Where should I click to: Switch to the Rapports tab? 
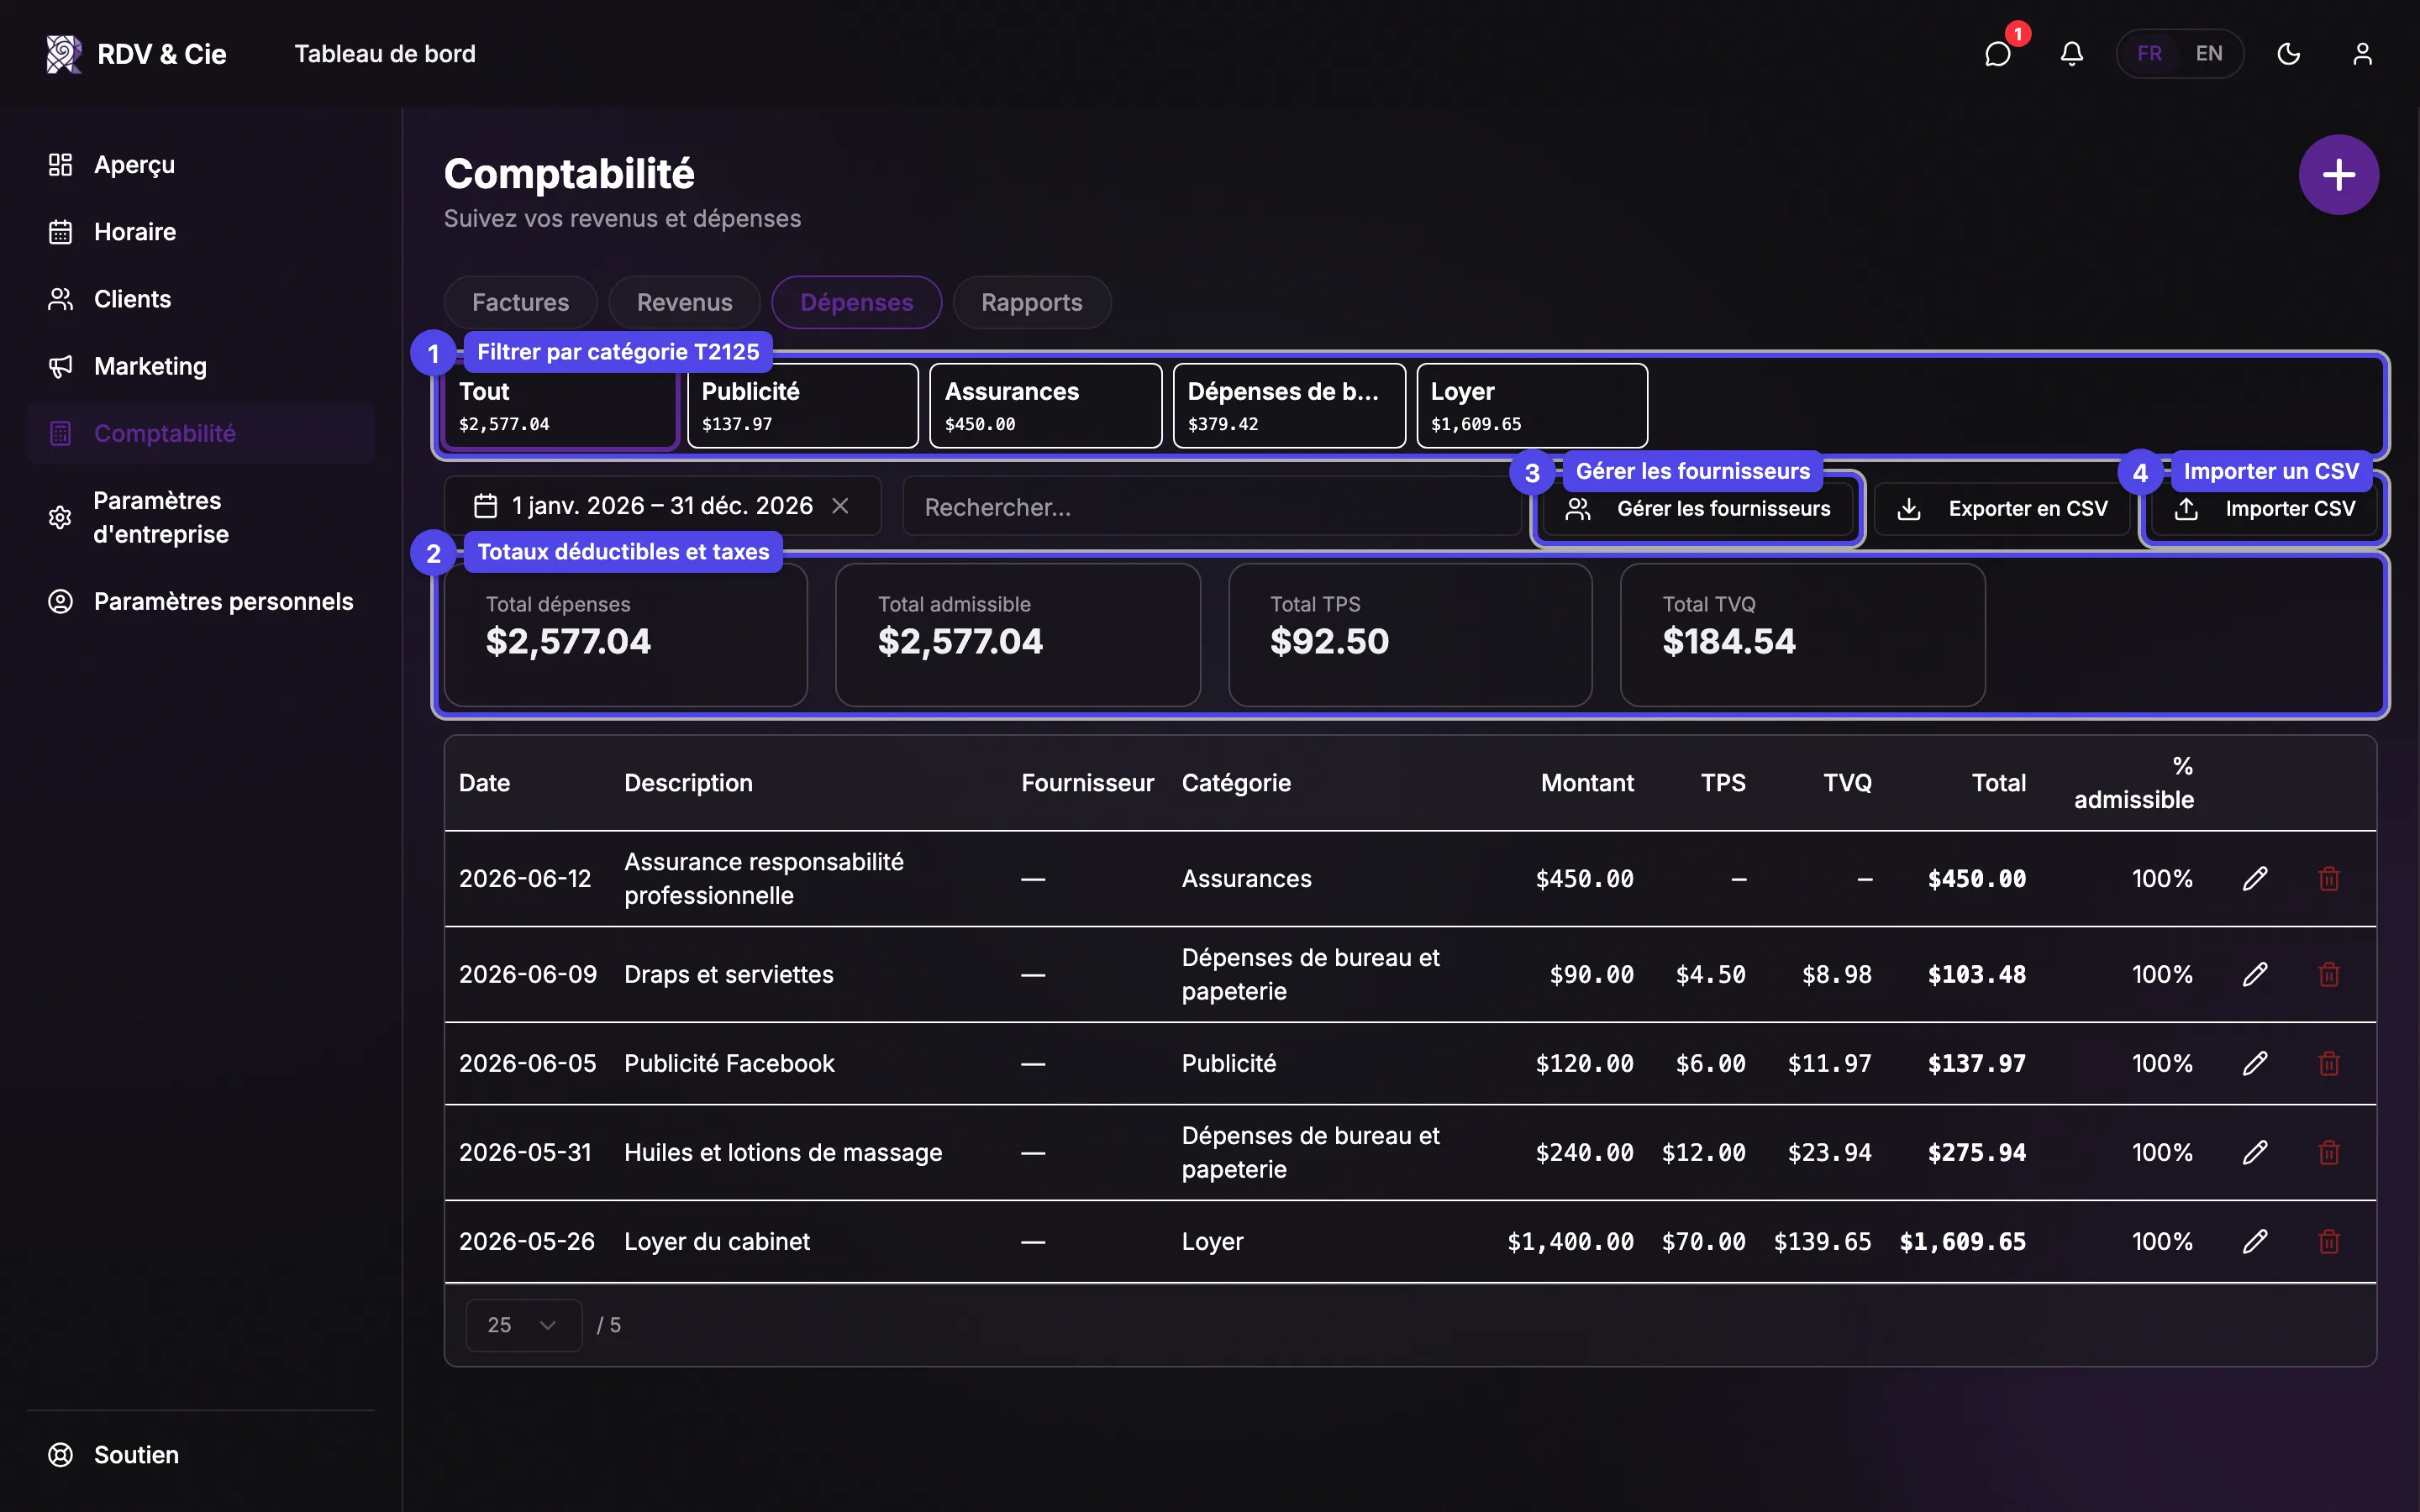1031,302
